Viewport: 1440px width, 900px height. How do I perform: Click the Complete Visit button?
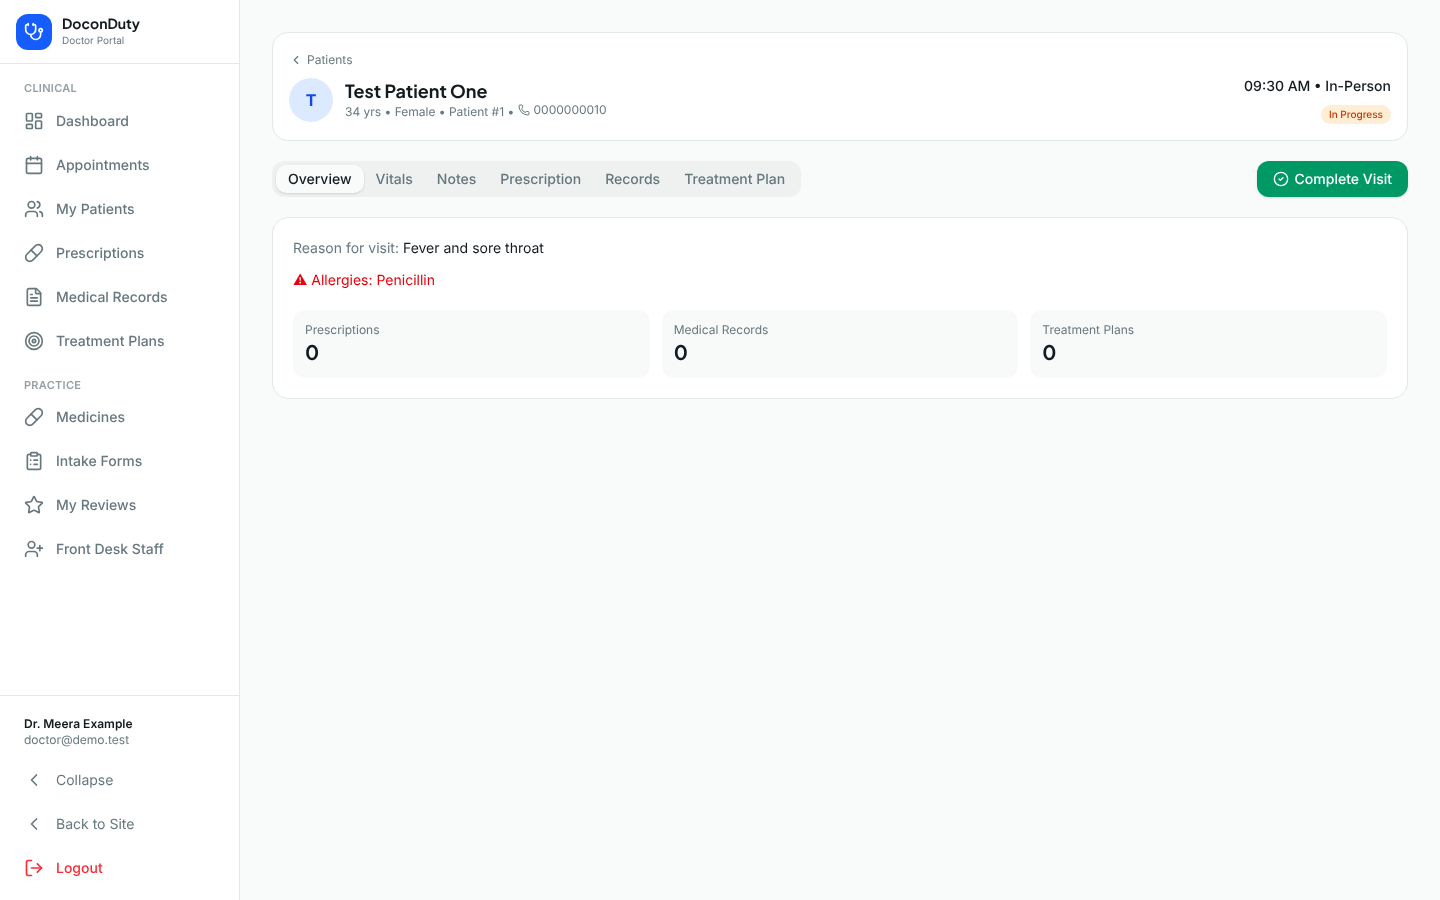pyautogui.click(x=1332, y=179)
